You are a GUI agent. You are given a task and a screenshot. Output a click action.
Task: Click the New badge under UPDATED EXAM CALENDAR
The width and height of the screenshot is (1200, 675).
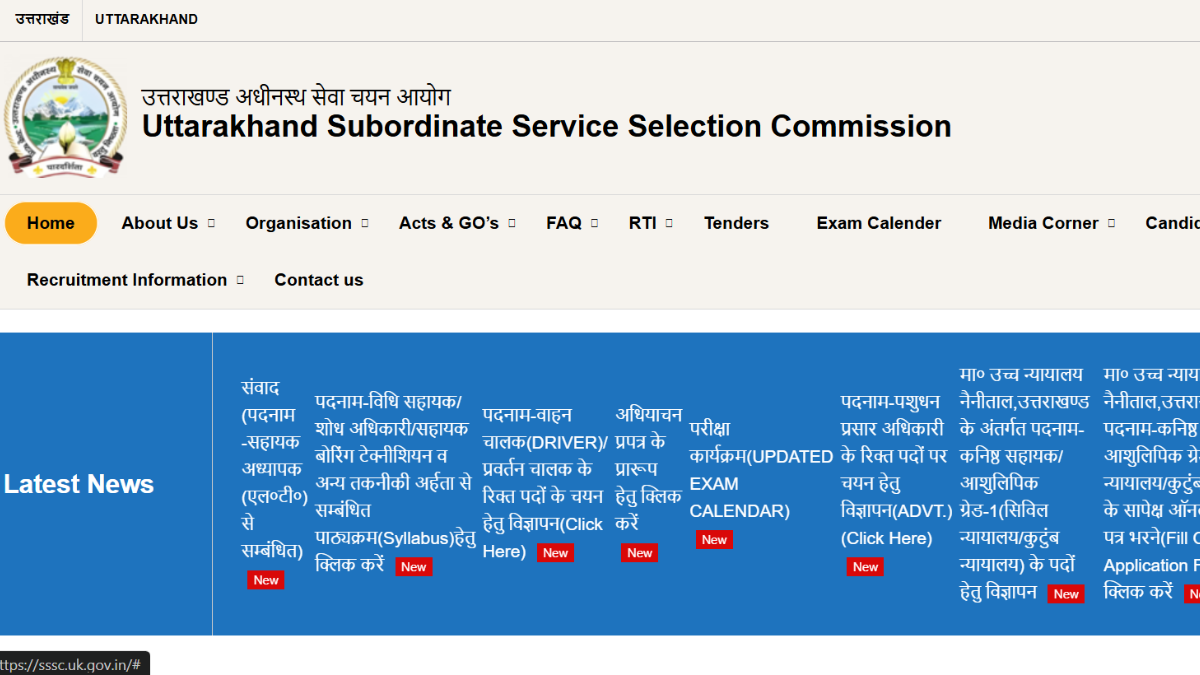pyautogui.click(x=714, y=539)
